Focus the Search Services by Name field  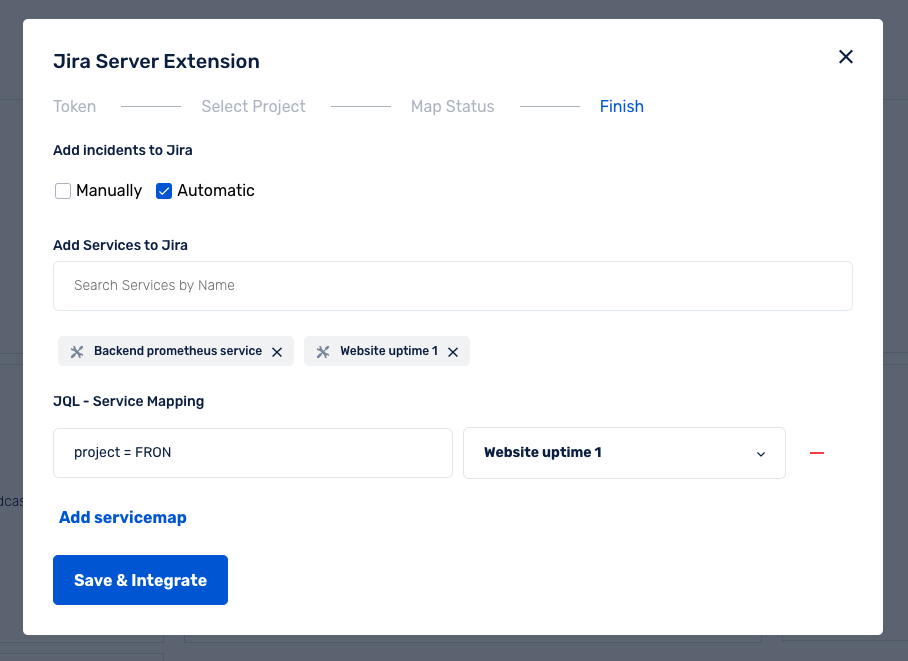coord(453,286)
